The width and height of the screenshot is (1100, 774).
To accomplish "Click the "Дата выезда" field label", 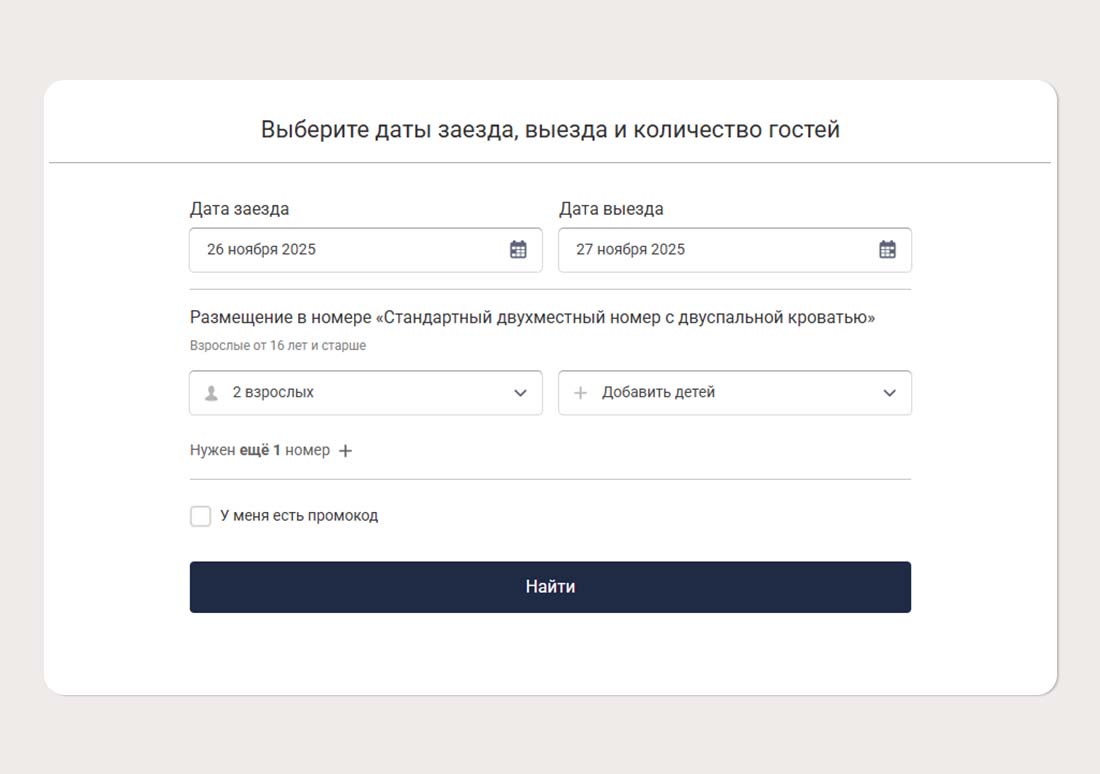I will click(610, 209).
